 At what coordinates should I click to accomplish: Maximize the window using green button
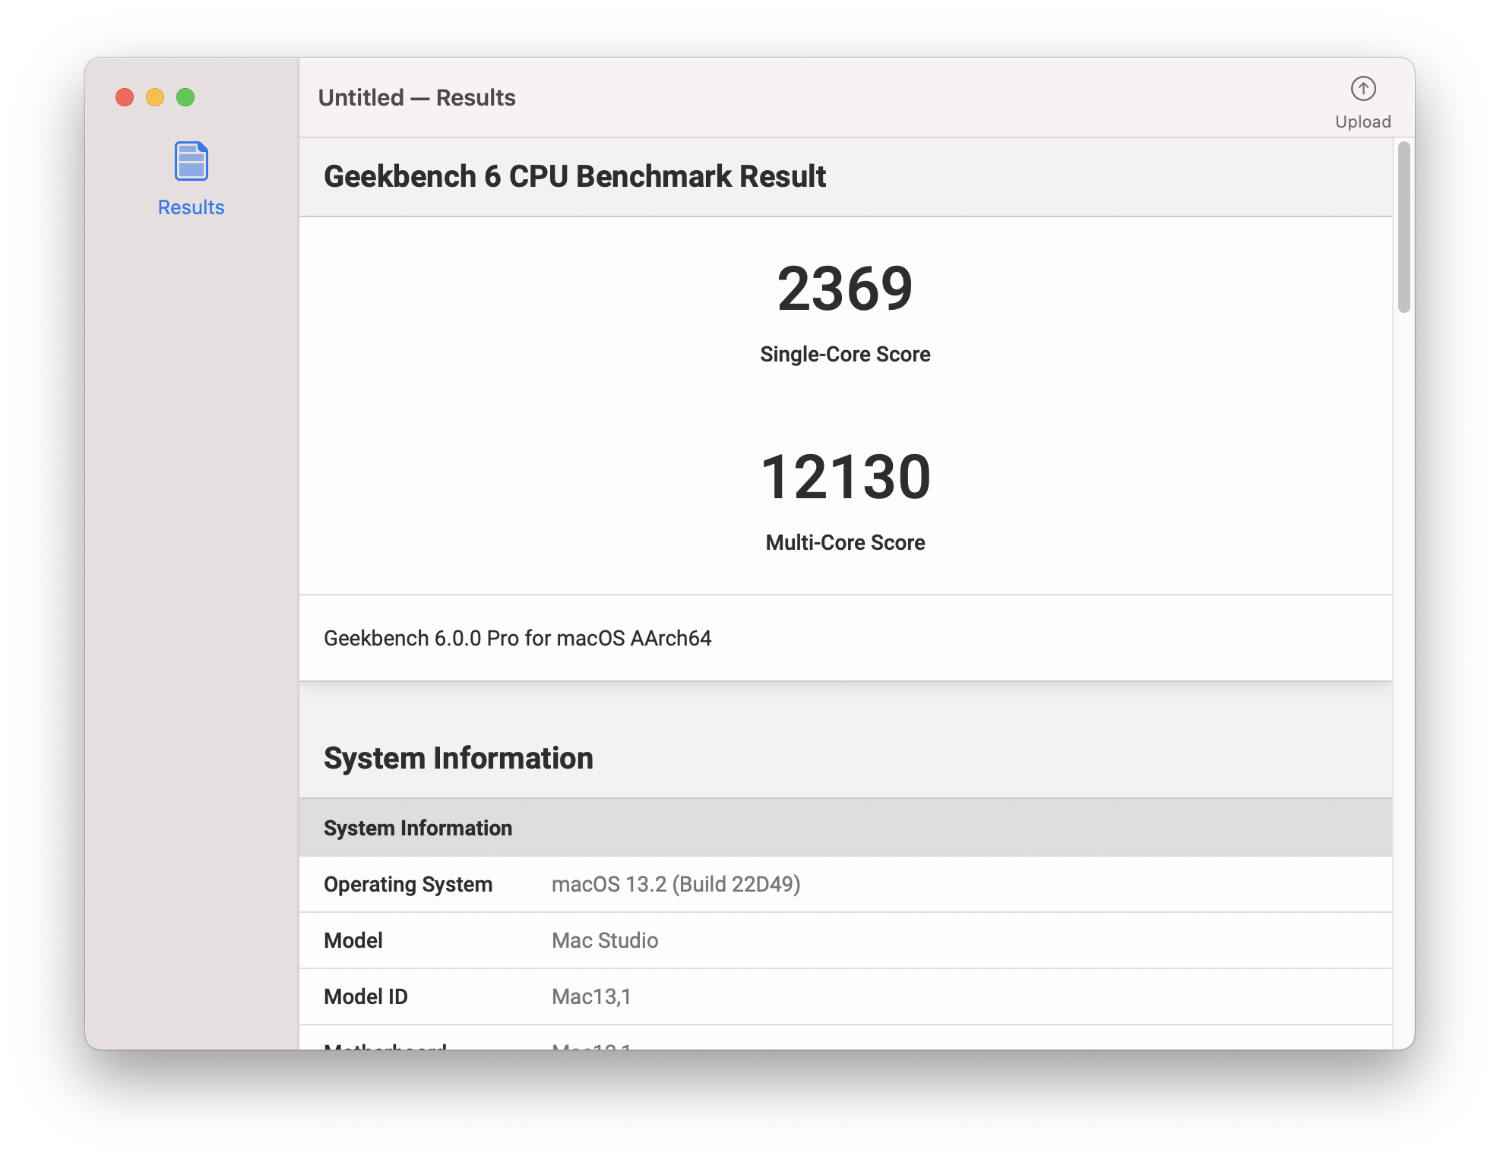(185, 97)
